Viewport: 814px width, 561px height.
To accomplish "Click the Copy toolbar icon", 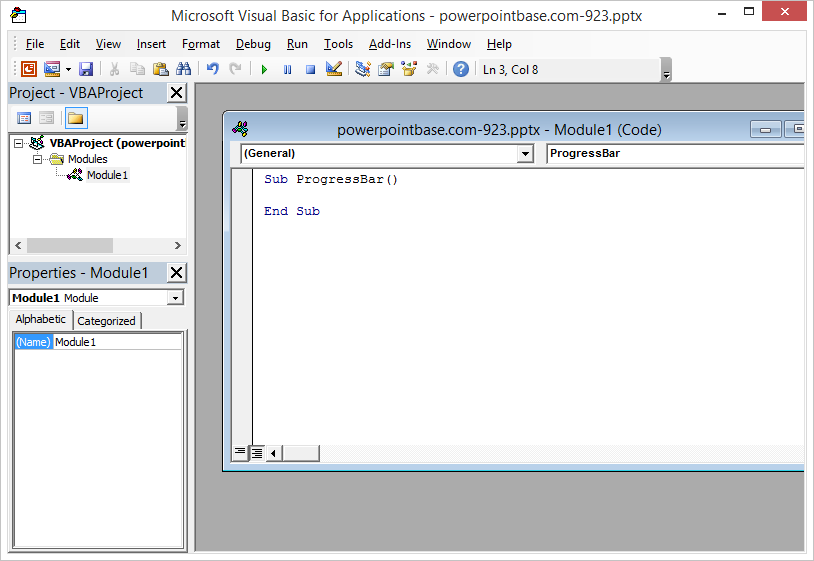I will [137, 69].
